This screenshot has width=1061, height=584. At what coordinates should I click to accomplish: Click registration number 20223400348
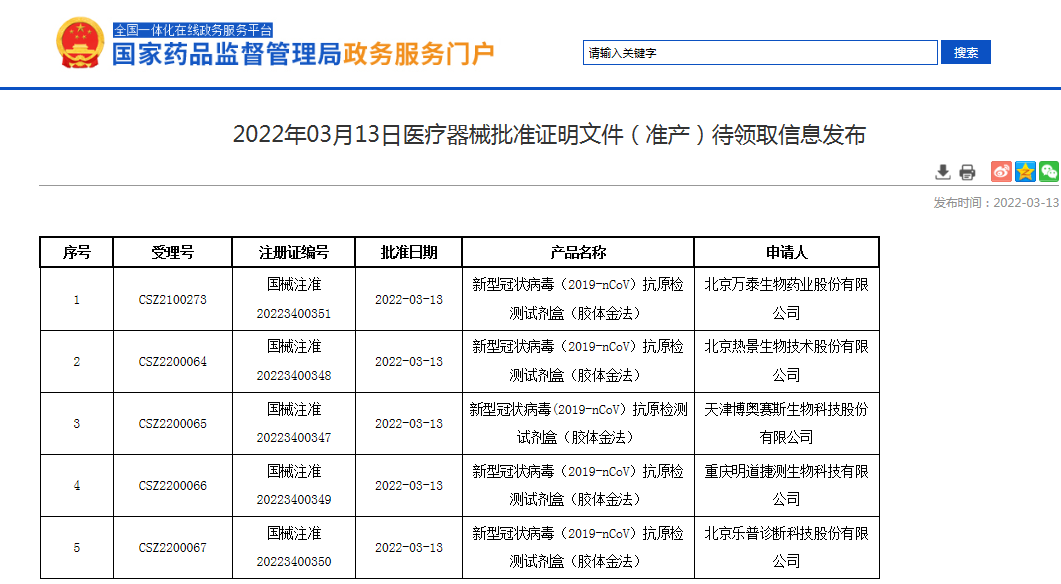coord(294,376)
